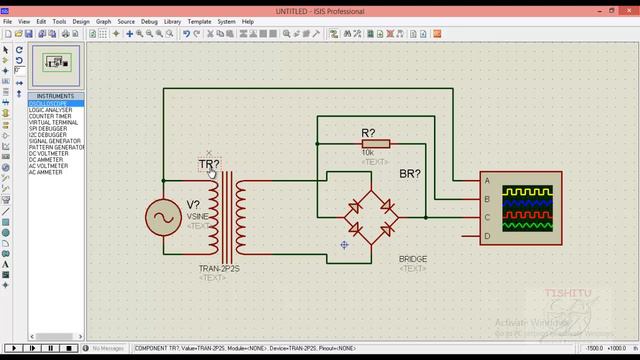Click the orange ARES layout icon

pyautogui.click(x=437, y=34)
